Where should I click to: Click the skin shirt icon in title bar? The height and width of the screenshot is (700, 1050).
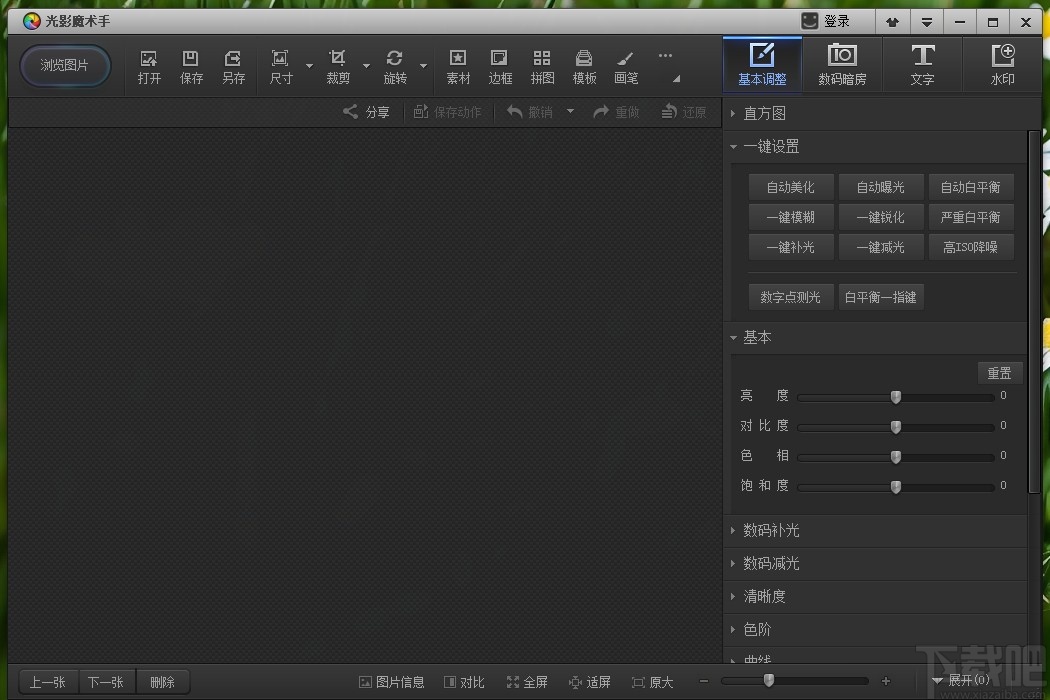[x=893, y=22]
